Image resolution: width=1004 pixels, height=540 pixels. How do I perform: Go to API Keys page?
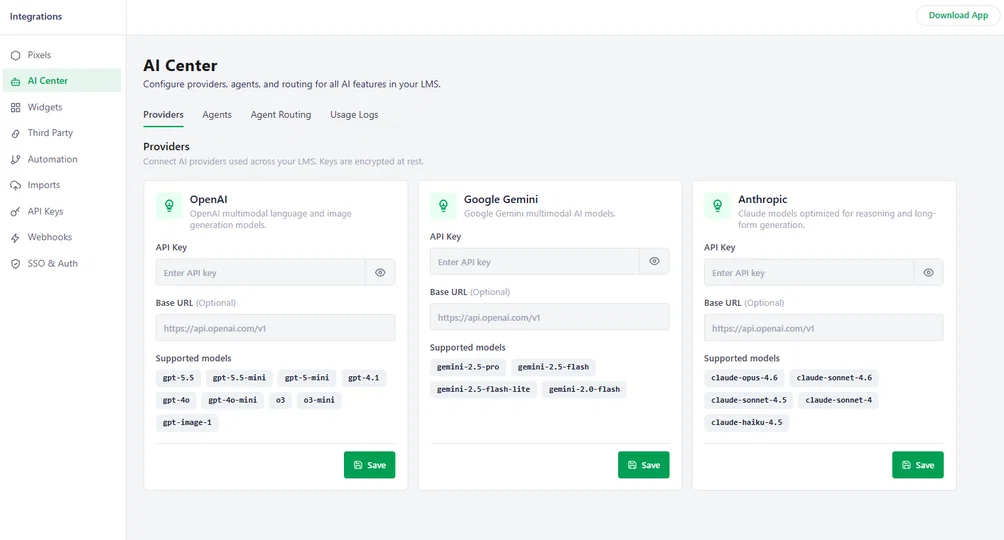coord(61,211)
